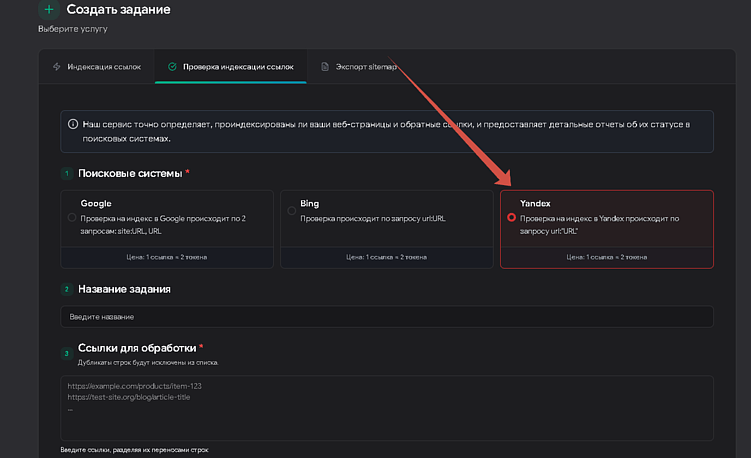Click the Yandex card price footer

[x=607, y=257]
